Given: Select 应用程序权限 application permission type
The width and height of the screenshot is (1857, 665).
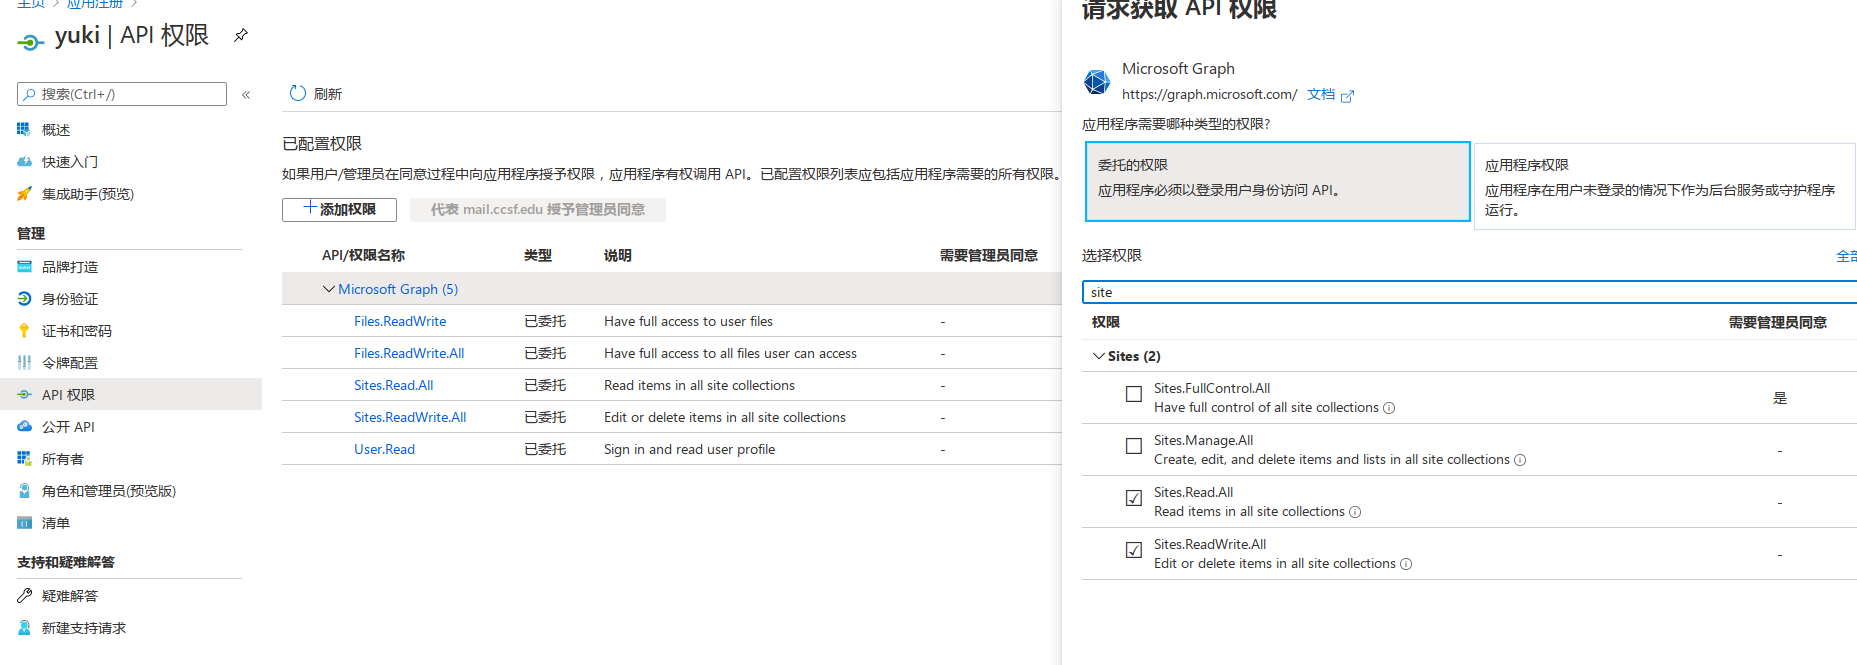Looking at the screenshot, I should click(x=1664, y=186).
